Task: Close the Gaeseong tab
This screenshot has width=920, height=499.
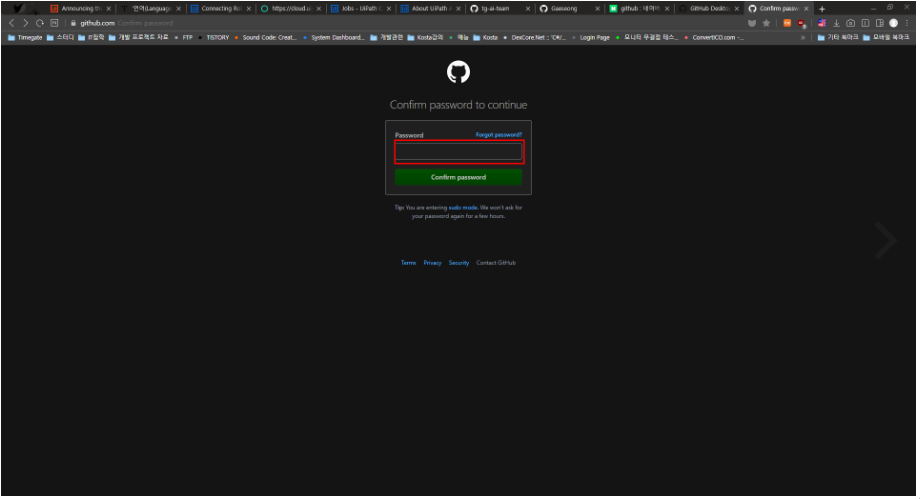Action: point(599,9)
